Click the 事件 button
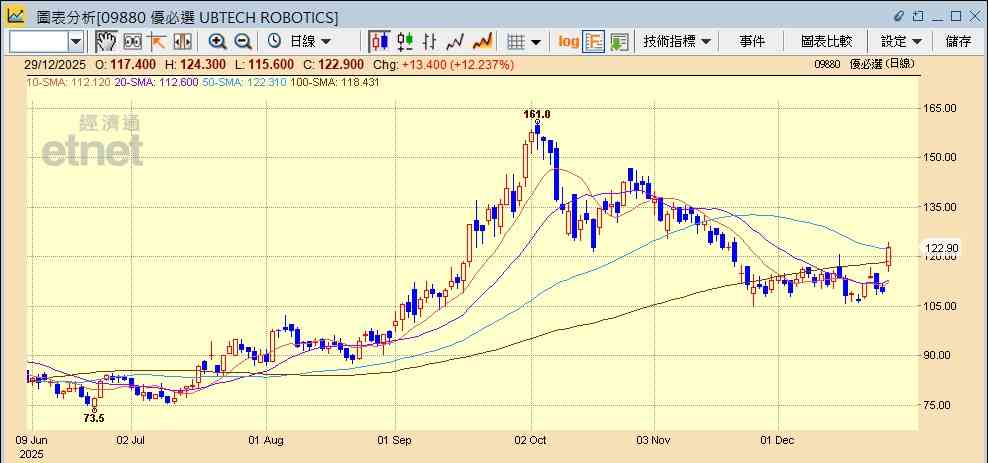Screen dimensions: 989x463 (x=752, y=42)
